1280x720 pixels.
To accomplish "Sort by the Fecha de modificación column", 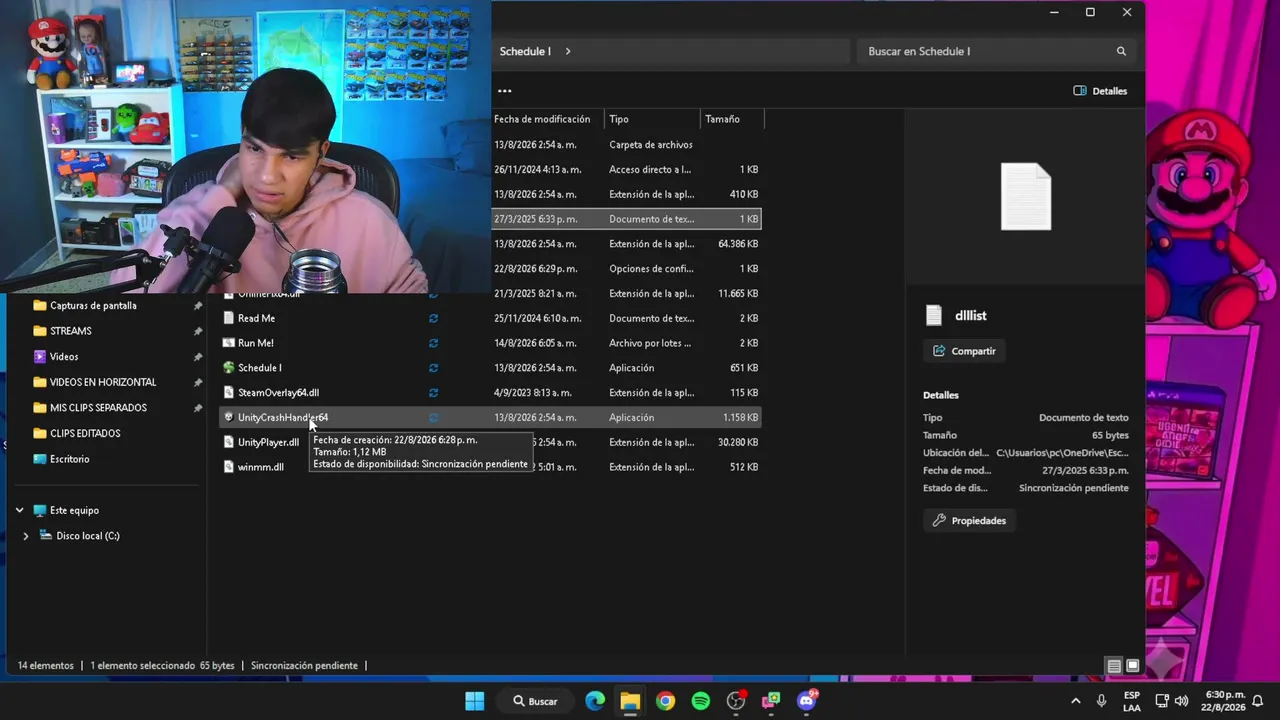I will (x=543, y=119).
